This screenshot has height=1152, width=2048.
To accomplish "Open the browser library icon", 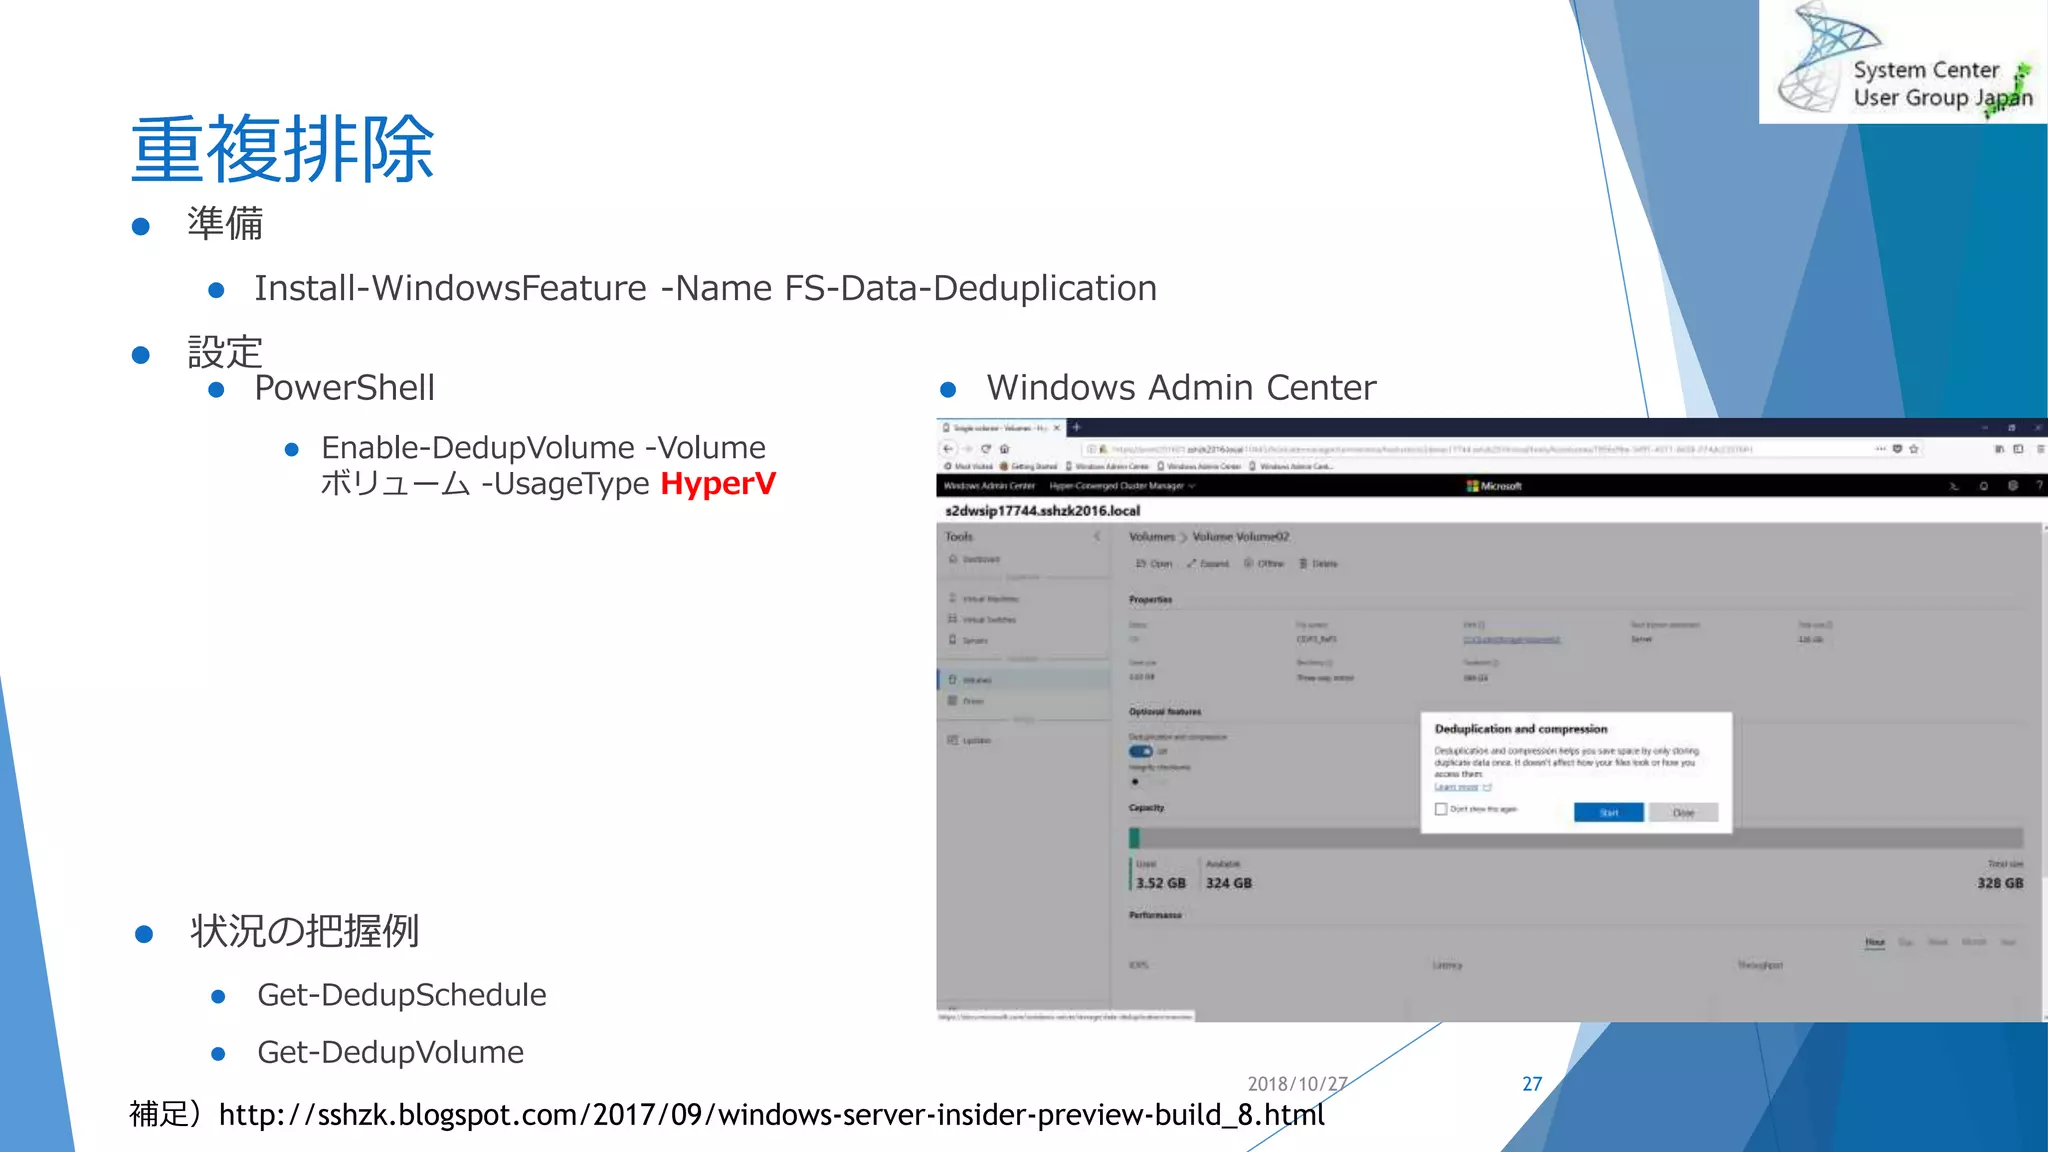I will (x=1999, y=449).
